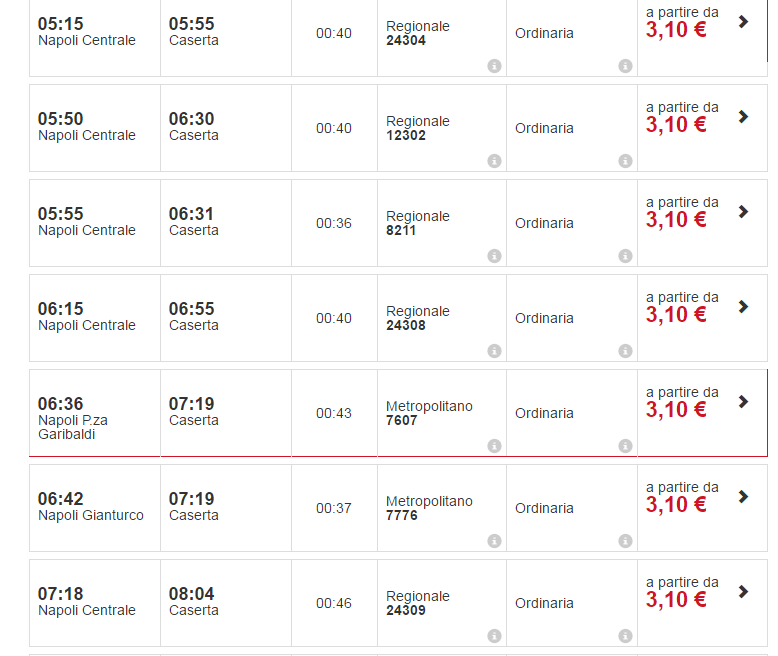Click info icon beside Regionale 24308

[x=494, y=351]
